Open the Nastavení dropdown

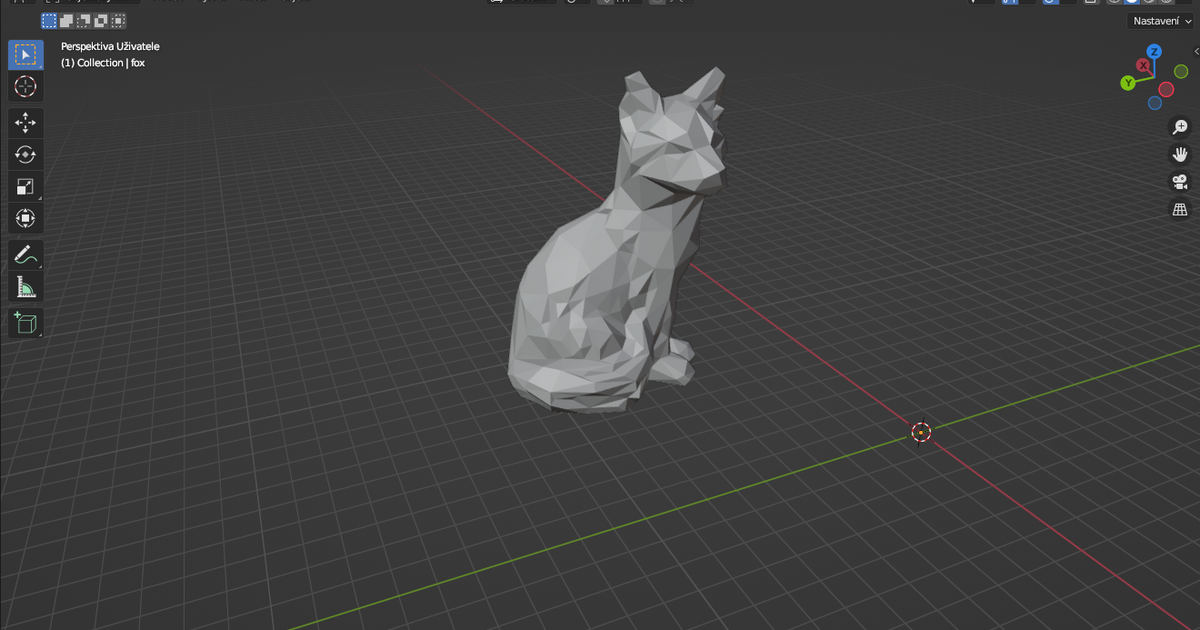point(1160,20)
